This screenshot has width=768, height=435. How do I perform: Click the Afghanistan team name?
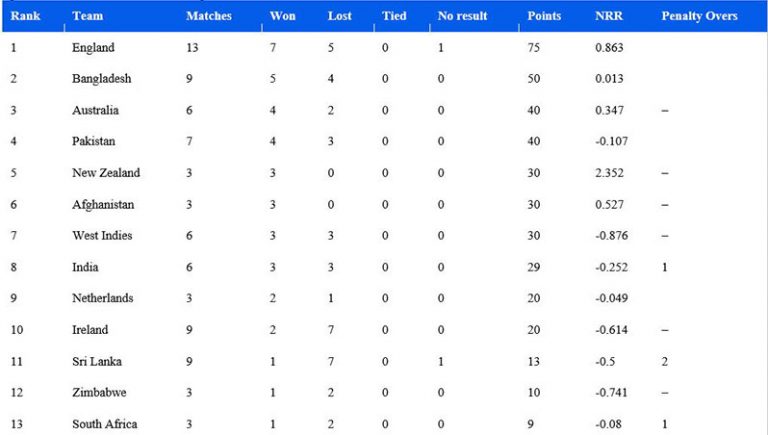[103, 205]
